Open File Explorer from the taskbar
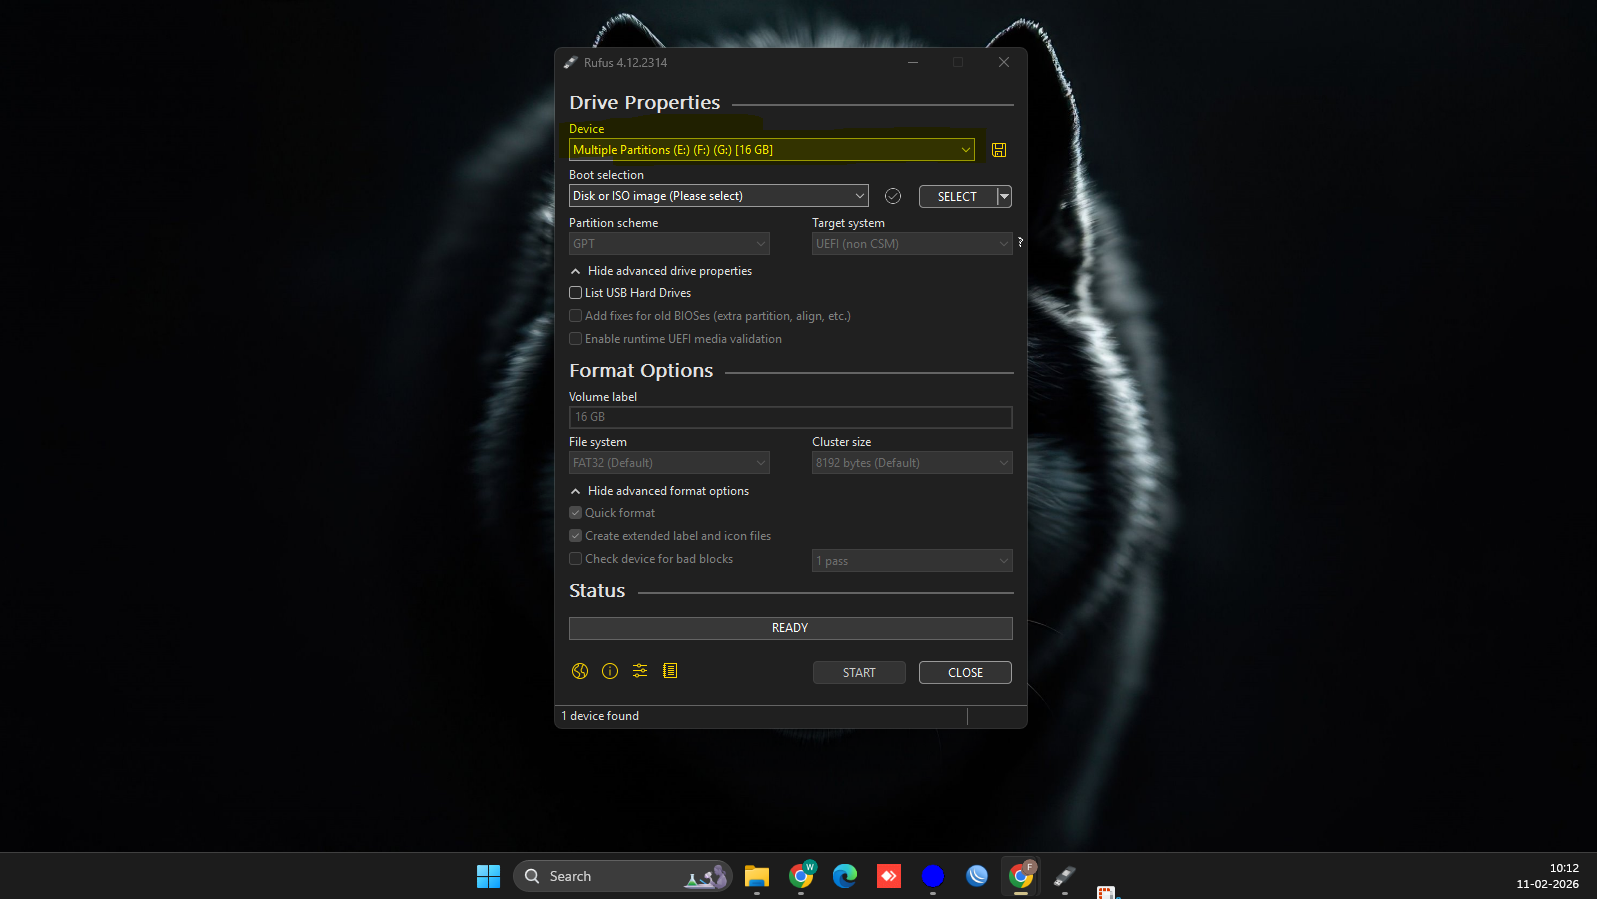1597x899 pixels. [x=757, y=876]
